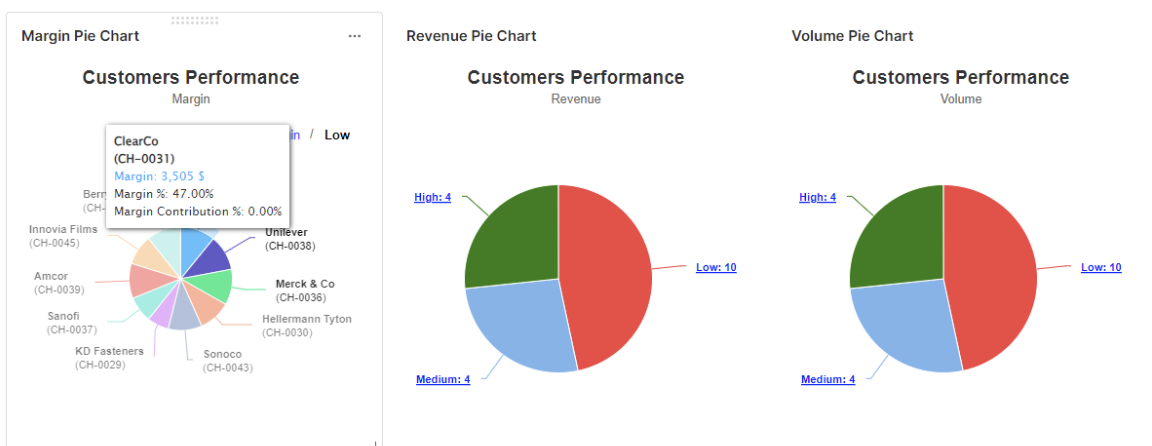The height and width of the screenshot is (446, 1152).
Task: Click the Innovia Films (CH-0045) label
Action: 64,236
